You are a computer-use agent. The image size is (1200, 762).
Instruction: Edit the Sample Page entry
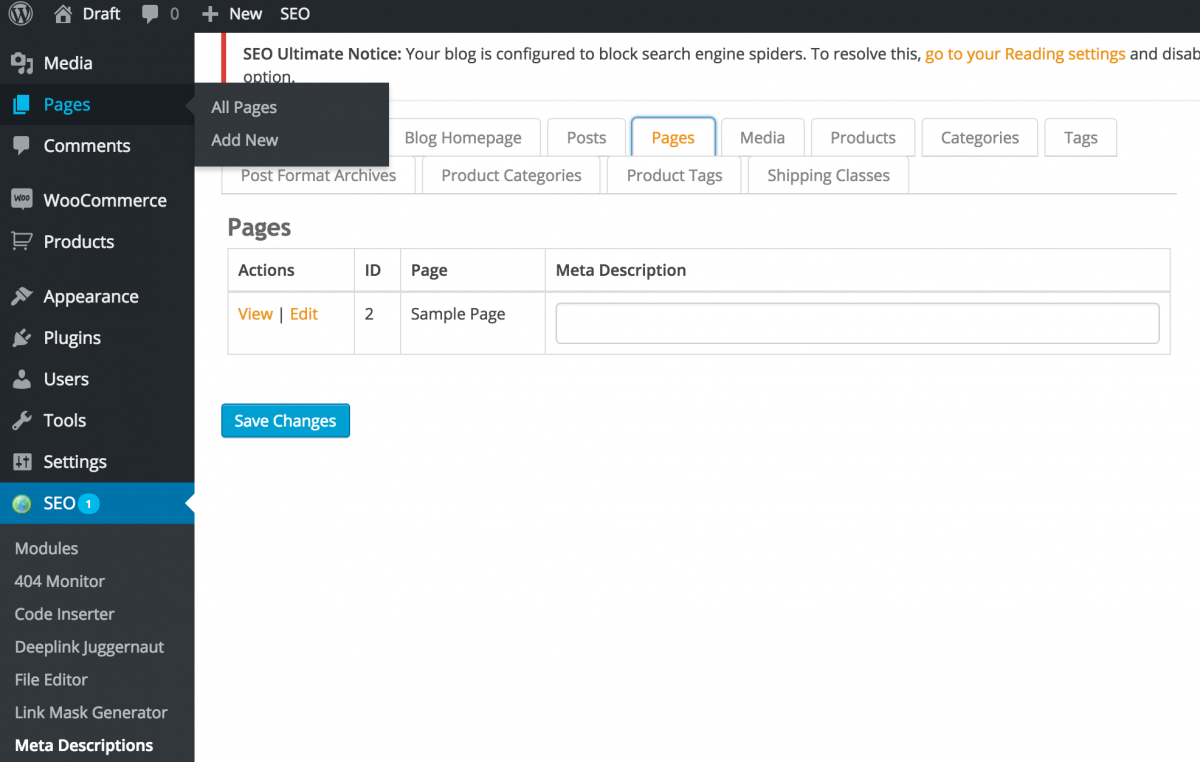(303, 313)
